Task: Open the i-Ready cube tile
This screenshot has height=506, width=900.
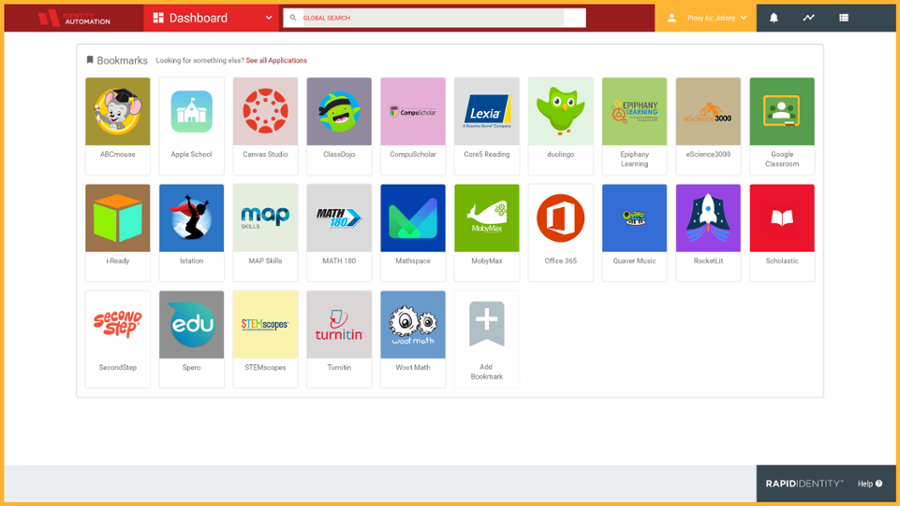Action: pos(118,232)
